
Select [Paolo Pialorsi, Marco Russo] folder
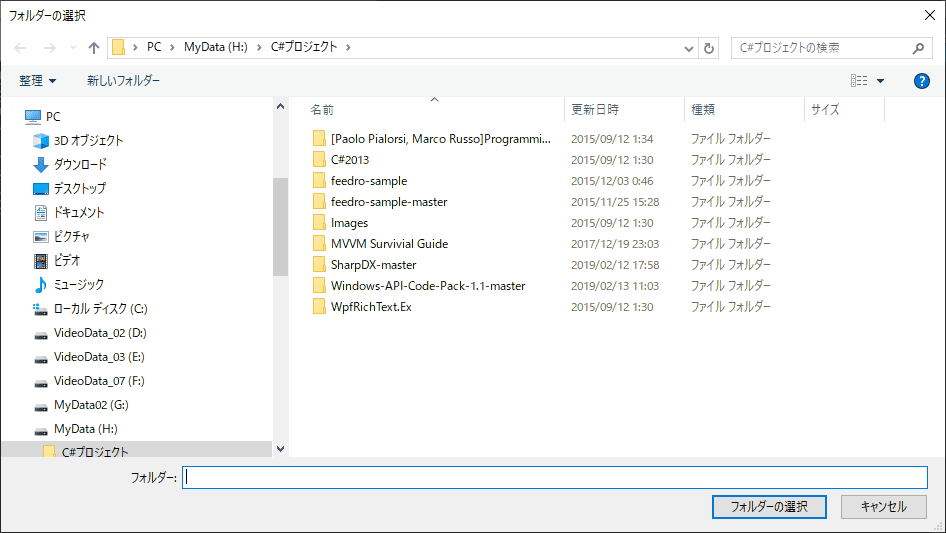pos(440,139)
